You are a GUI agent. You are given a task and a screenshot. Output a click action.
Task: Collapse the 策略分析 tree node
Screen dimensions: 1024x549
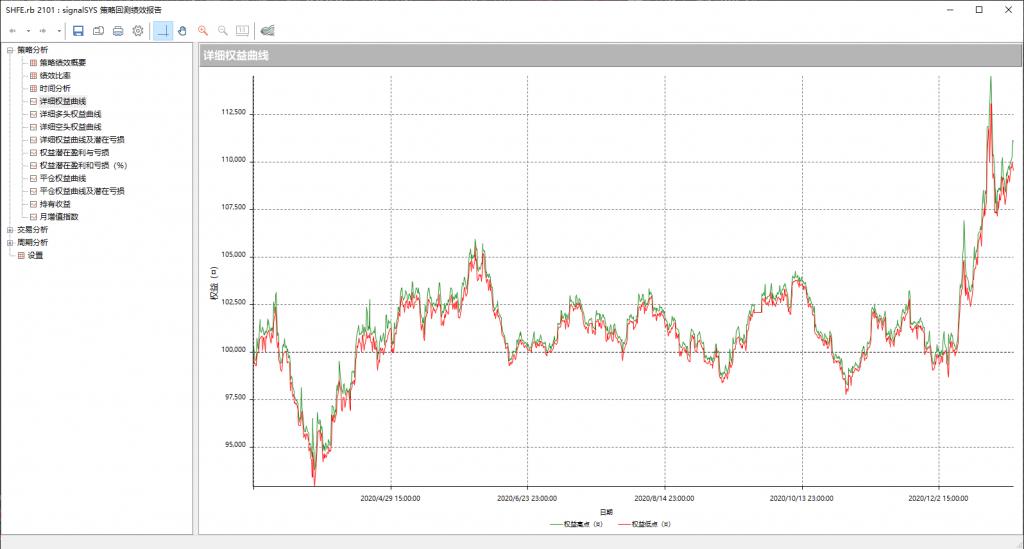[10, 50]
